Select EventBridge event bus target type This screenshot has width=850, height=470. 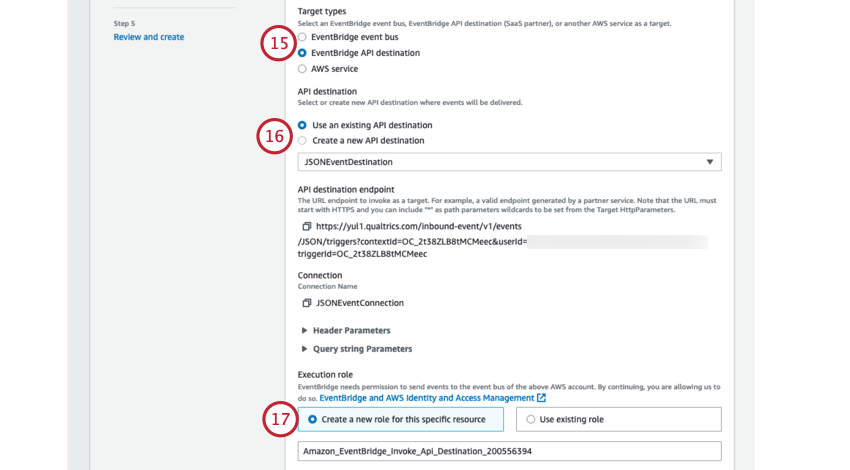pyautogui.click(x=302, y=37)
